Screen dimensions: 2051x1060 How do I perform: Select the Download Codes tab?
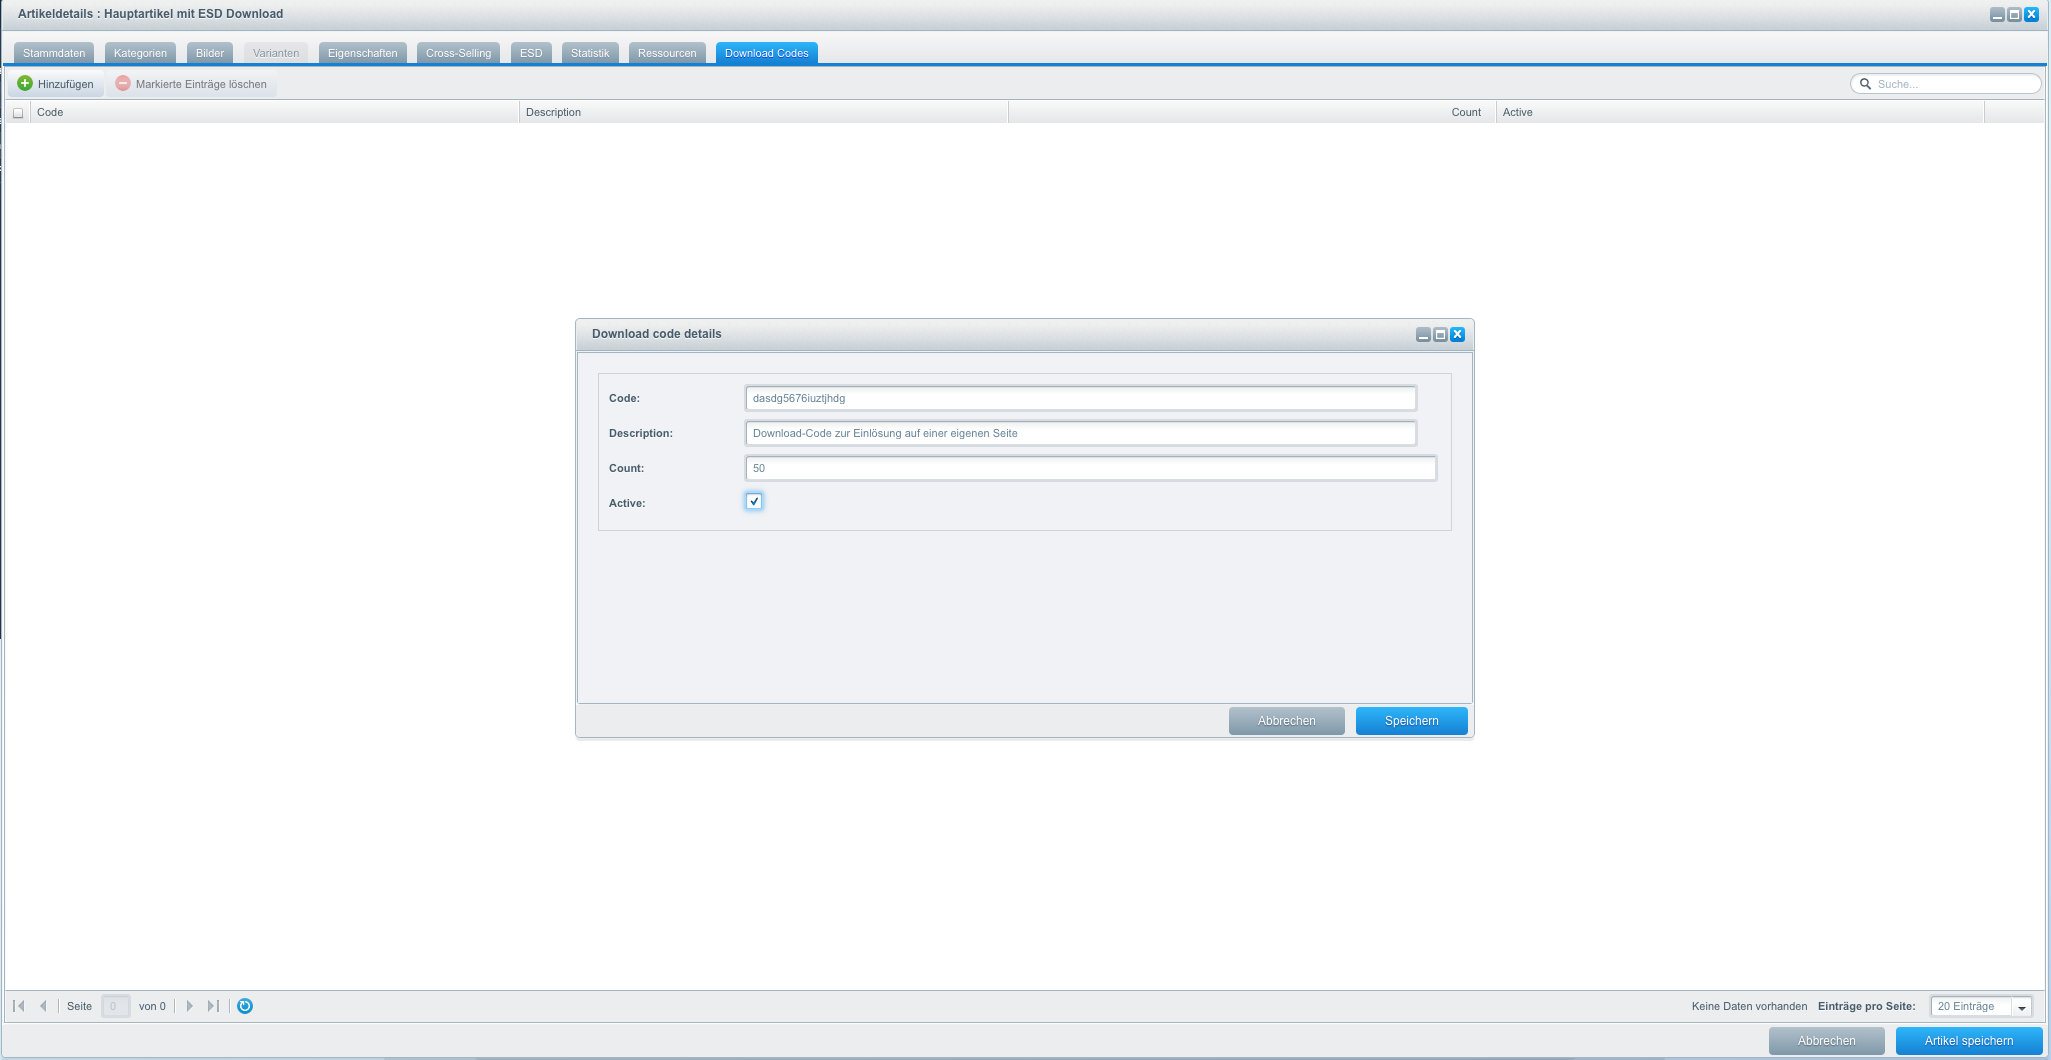click(x=767, y=53)
